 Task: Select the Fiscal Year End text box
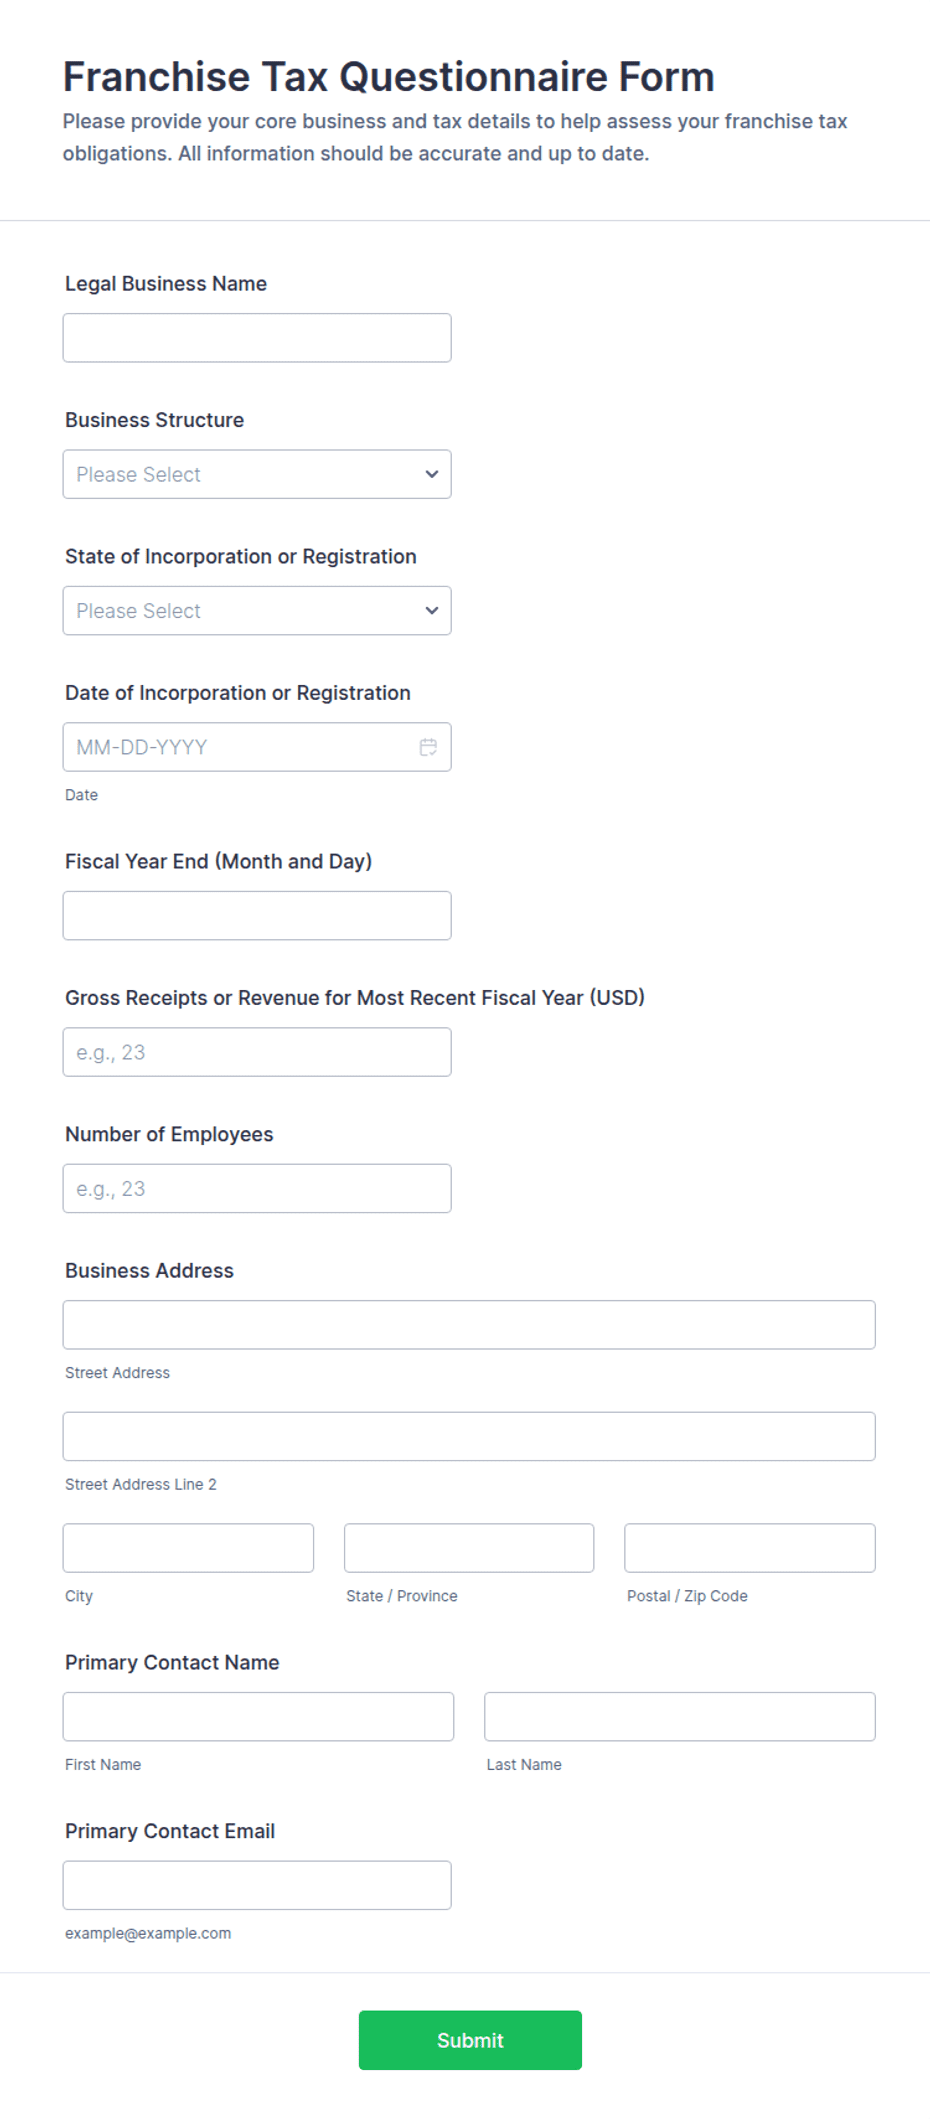click(x=257, y=915)
